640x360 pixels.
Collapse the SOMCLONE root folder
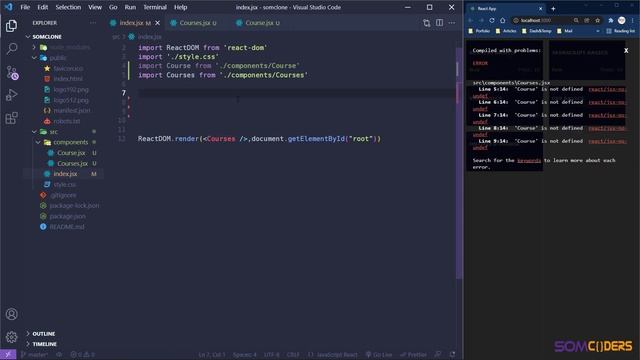click(28, 37)
